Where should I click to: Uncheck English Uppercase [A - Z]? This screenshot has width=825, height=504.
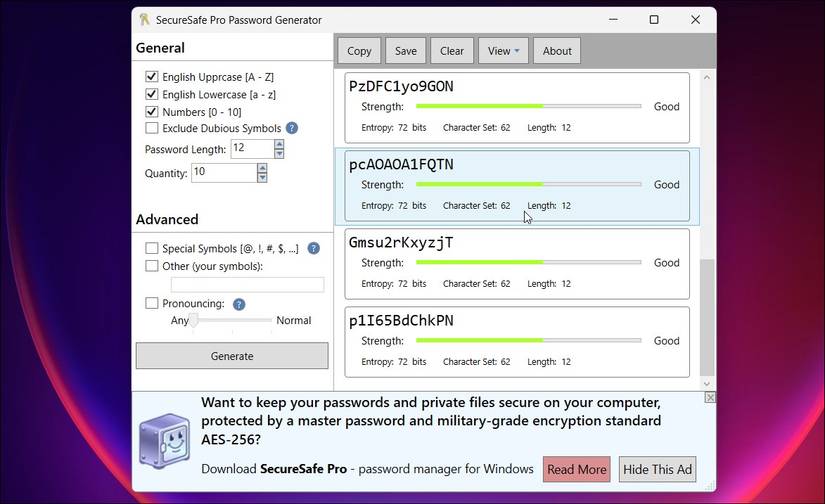tap(152, 77)
